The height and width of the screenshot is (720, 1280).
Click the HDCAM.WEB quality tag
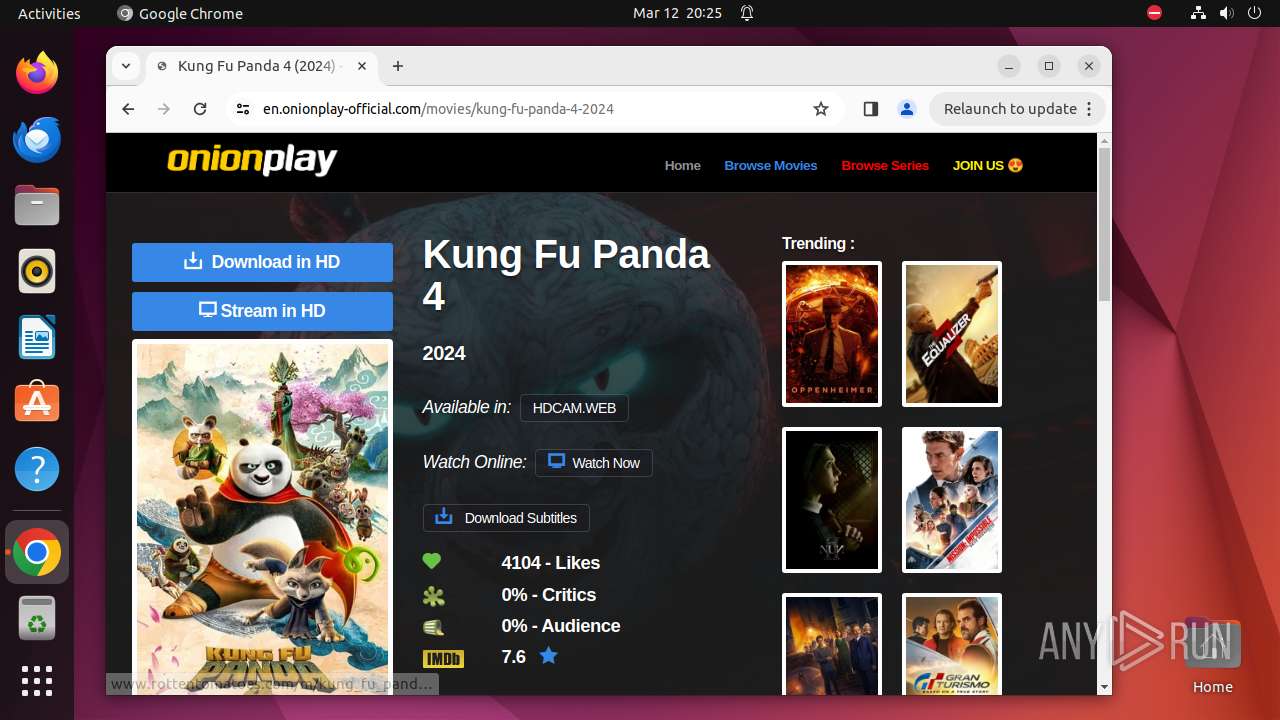[x=574, y=408]
